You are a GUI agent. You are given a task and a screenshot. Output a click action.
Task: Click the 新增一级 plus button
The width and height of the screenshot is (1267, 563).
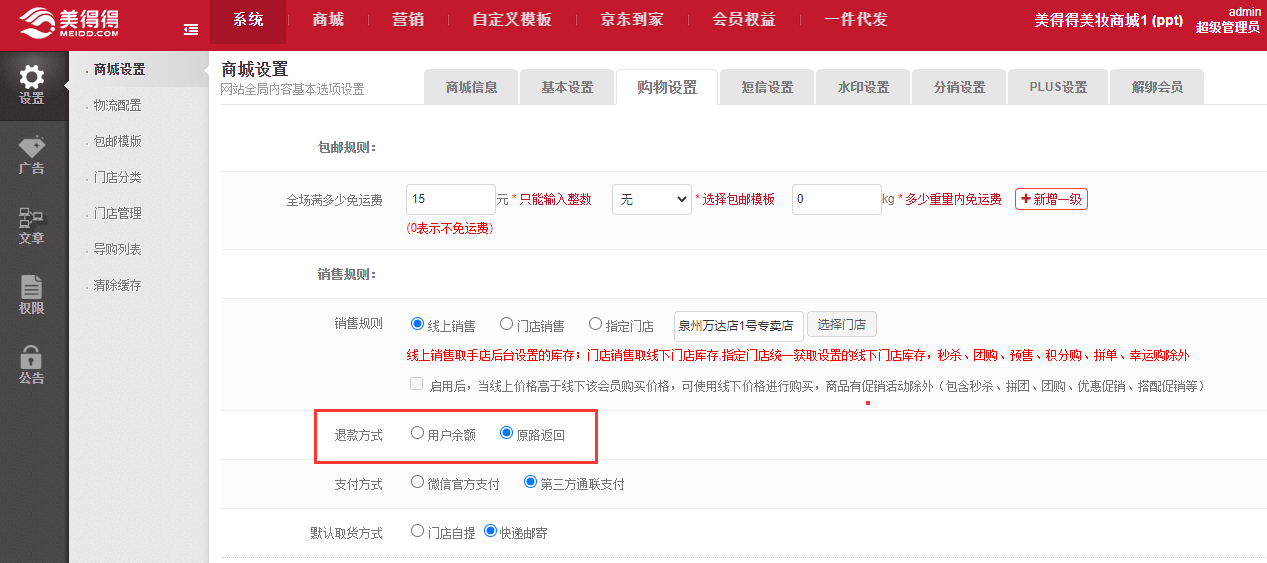pyautogui.click(x=1051, y=199)
